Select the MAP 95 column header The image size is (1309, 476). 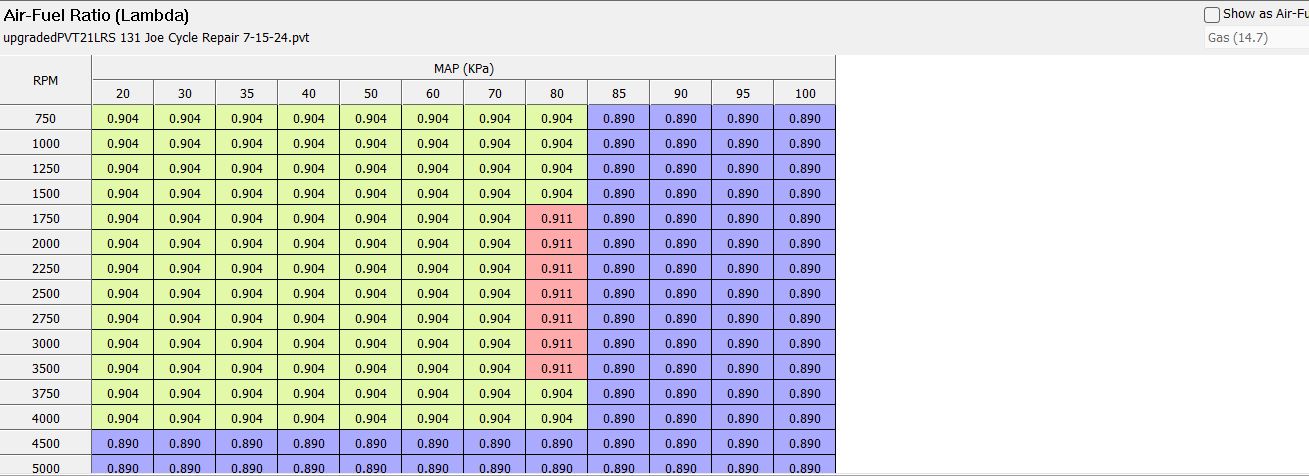[x=742, y=93]
